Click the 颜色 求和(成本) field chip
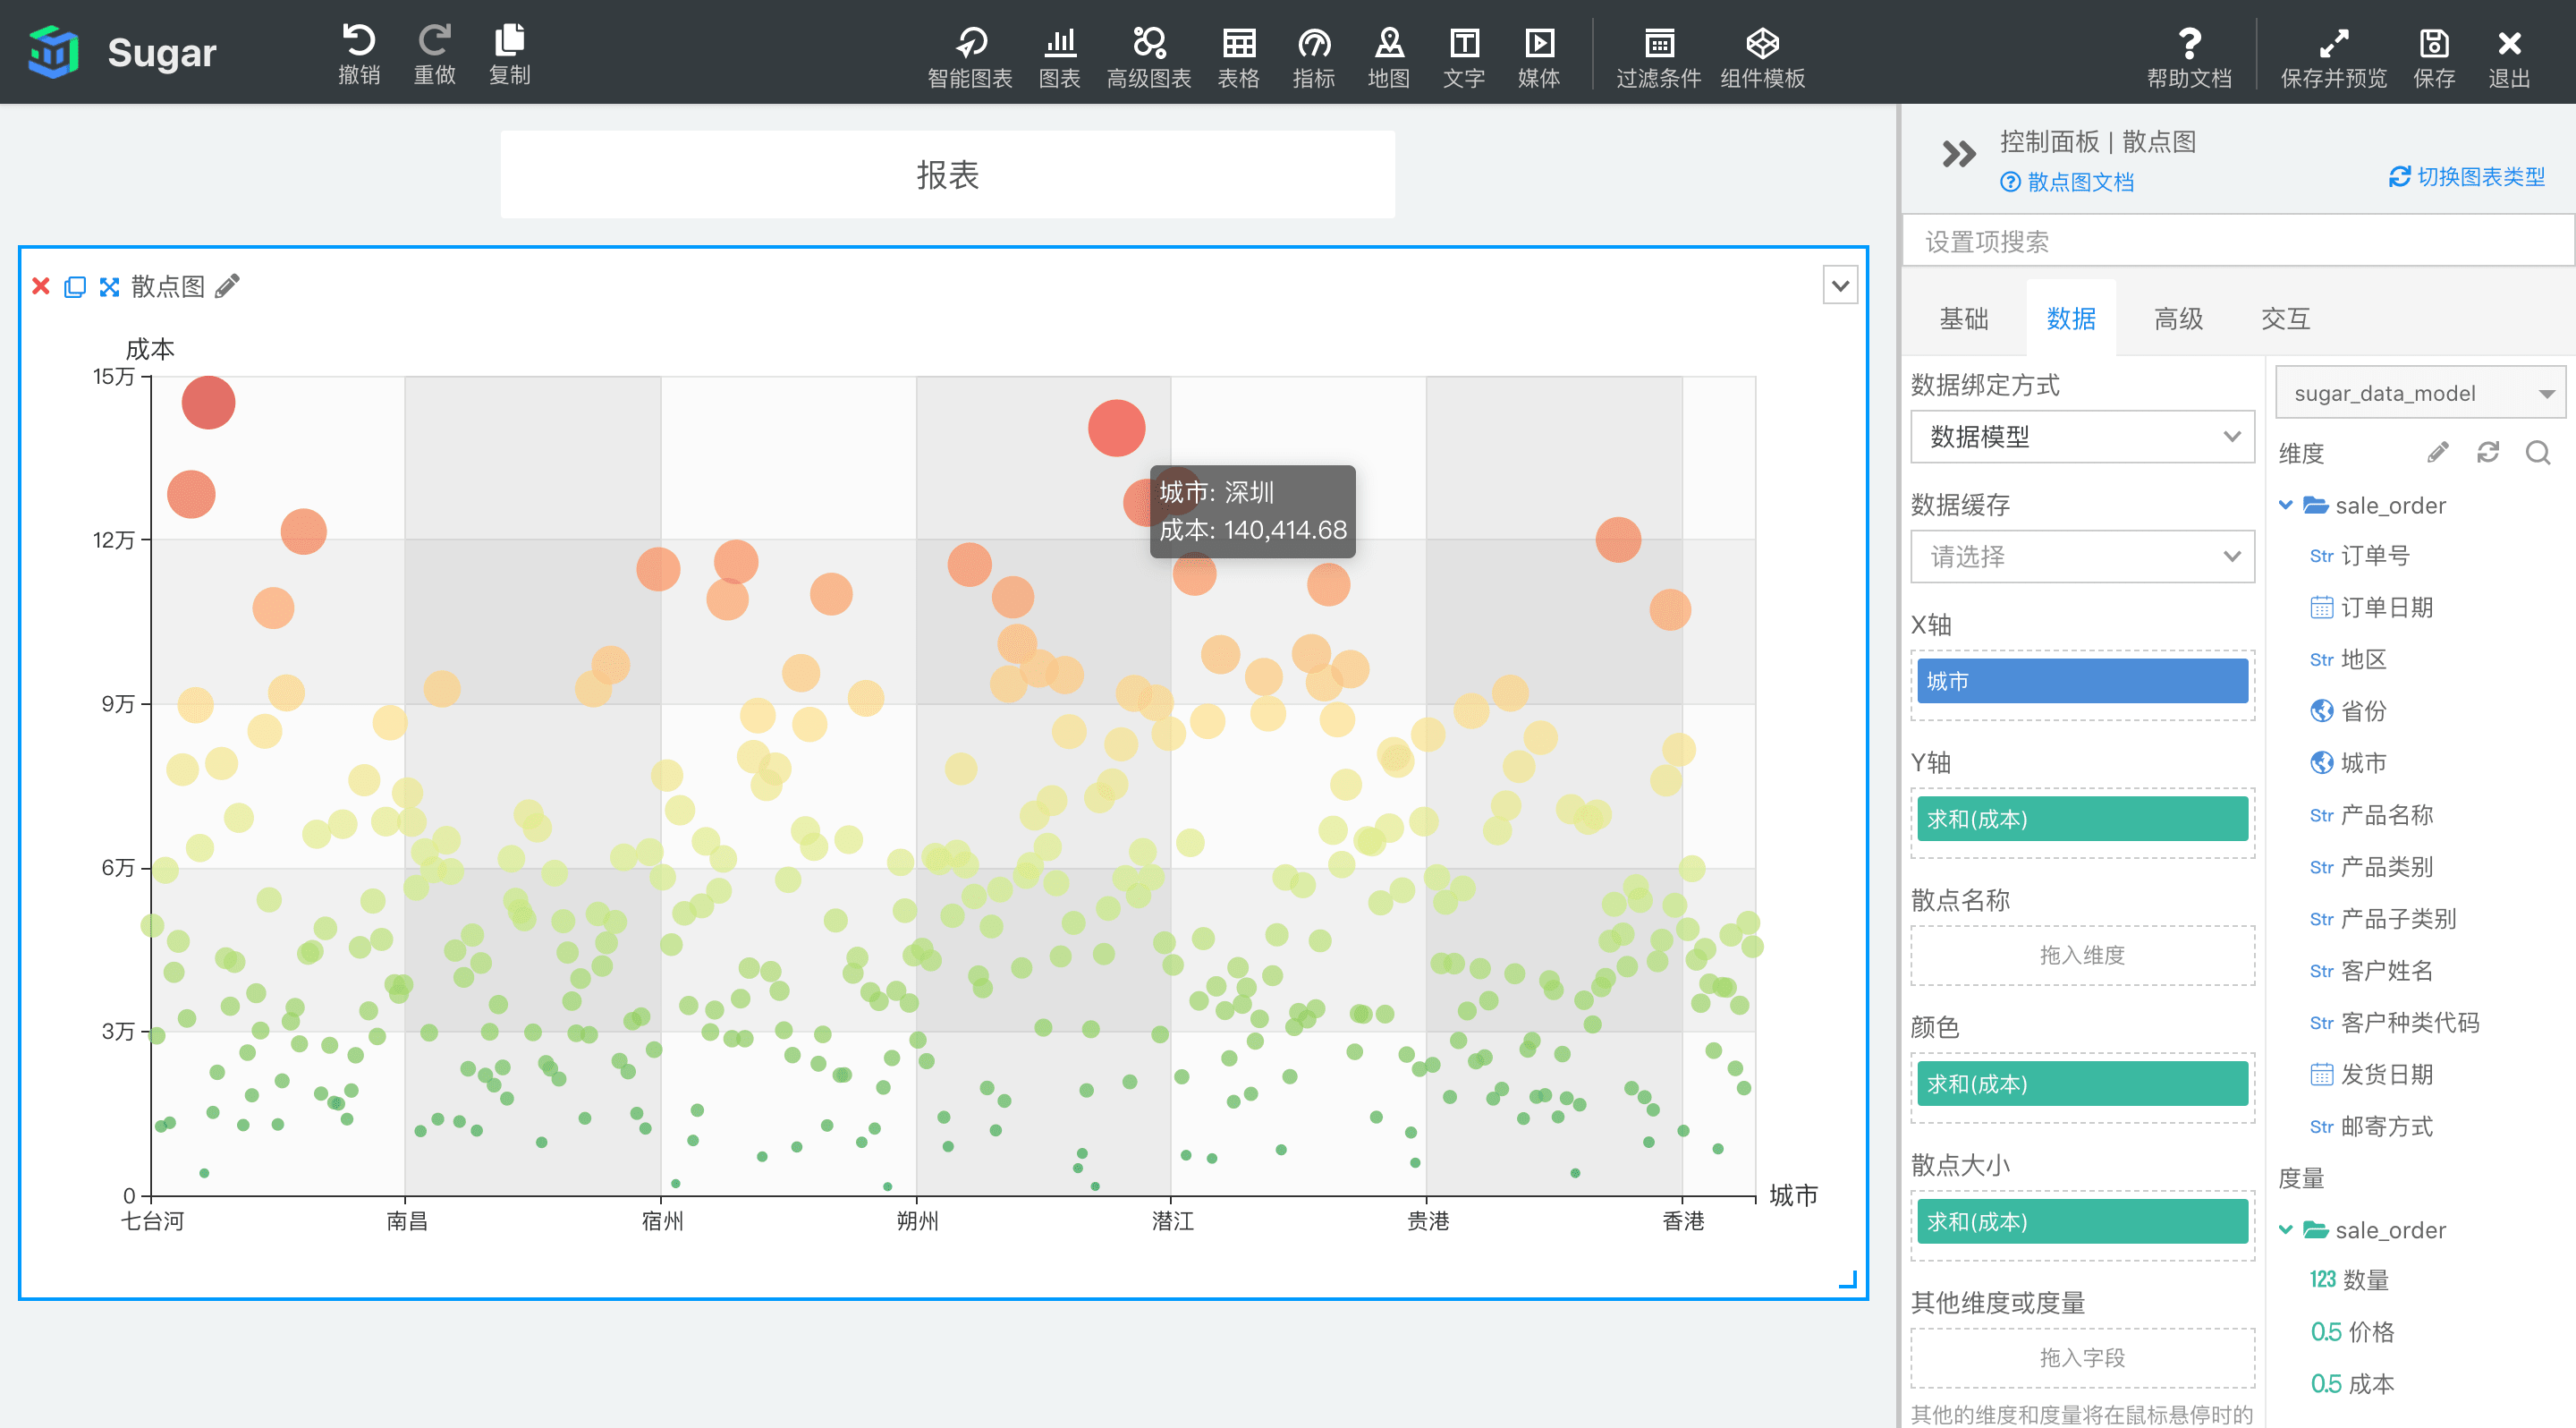Image resolution: width=2576 pixels, height=1428 pixels. [2082, 1084]
